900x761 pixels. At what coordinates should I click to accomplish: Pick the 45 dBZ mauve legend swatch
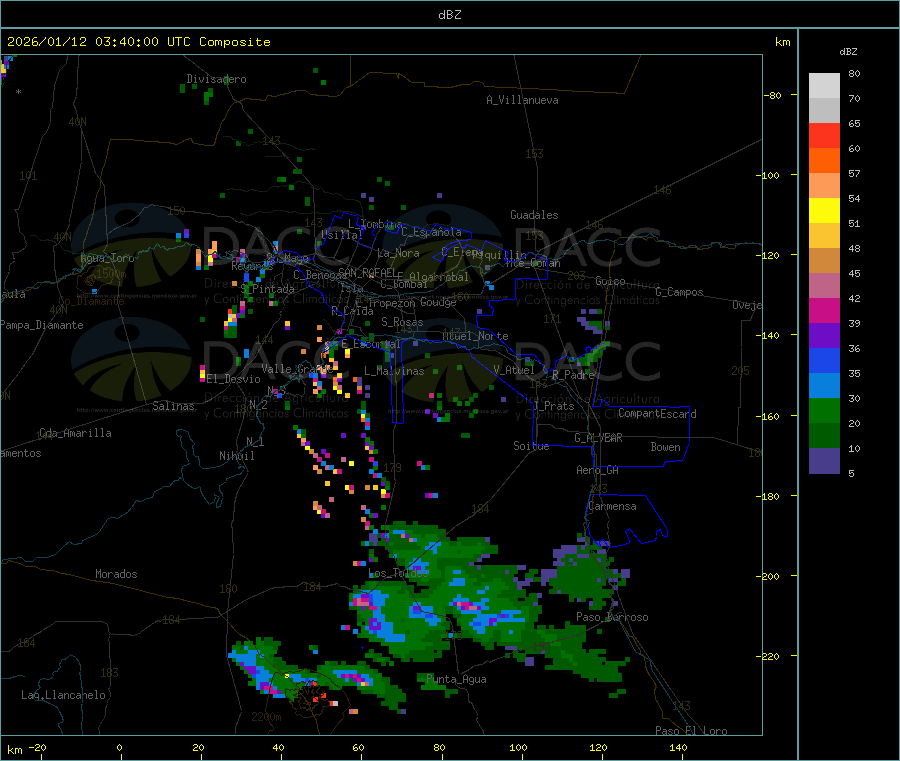(824, 285)
